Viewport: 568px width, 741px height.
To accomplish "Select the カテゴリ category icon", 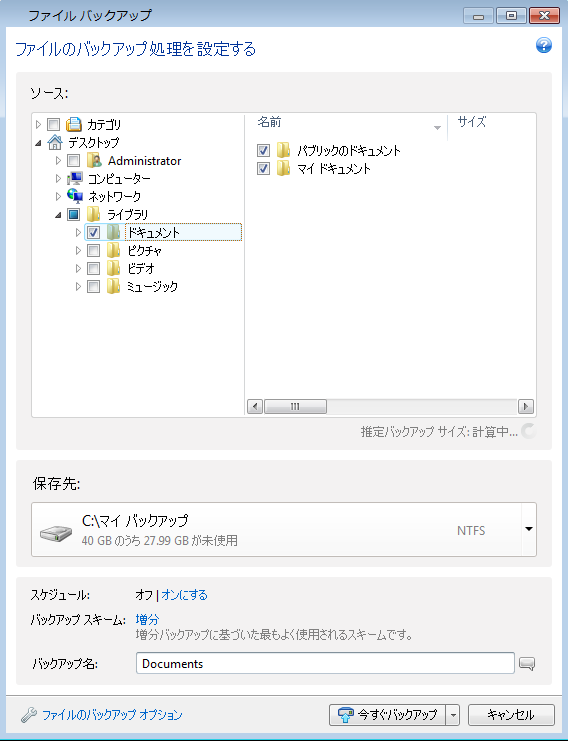I will pyautogui.click(x=74, y=124).
